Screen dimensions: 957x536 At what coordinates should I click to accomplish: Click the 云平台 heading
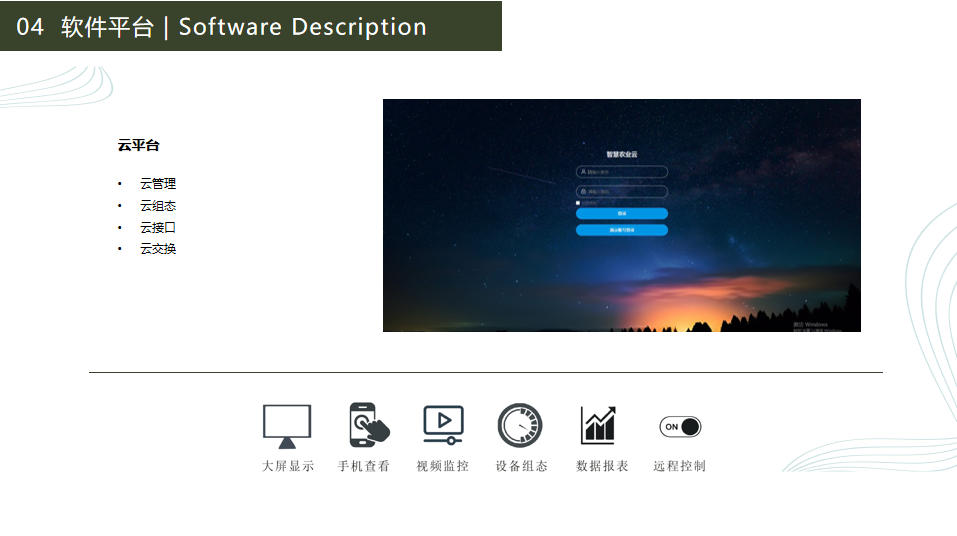click(x=138, y=146)
